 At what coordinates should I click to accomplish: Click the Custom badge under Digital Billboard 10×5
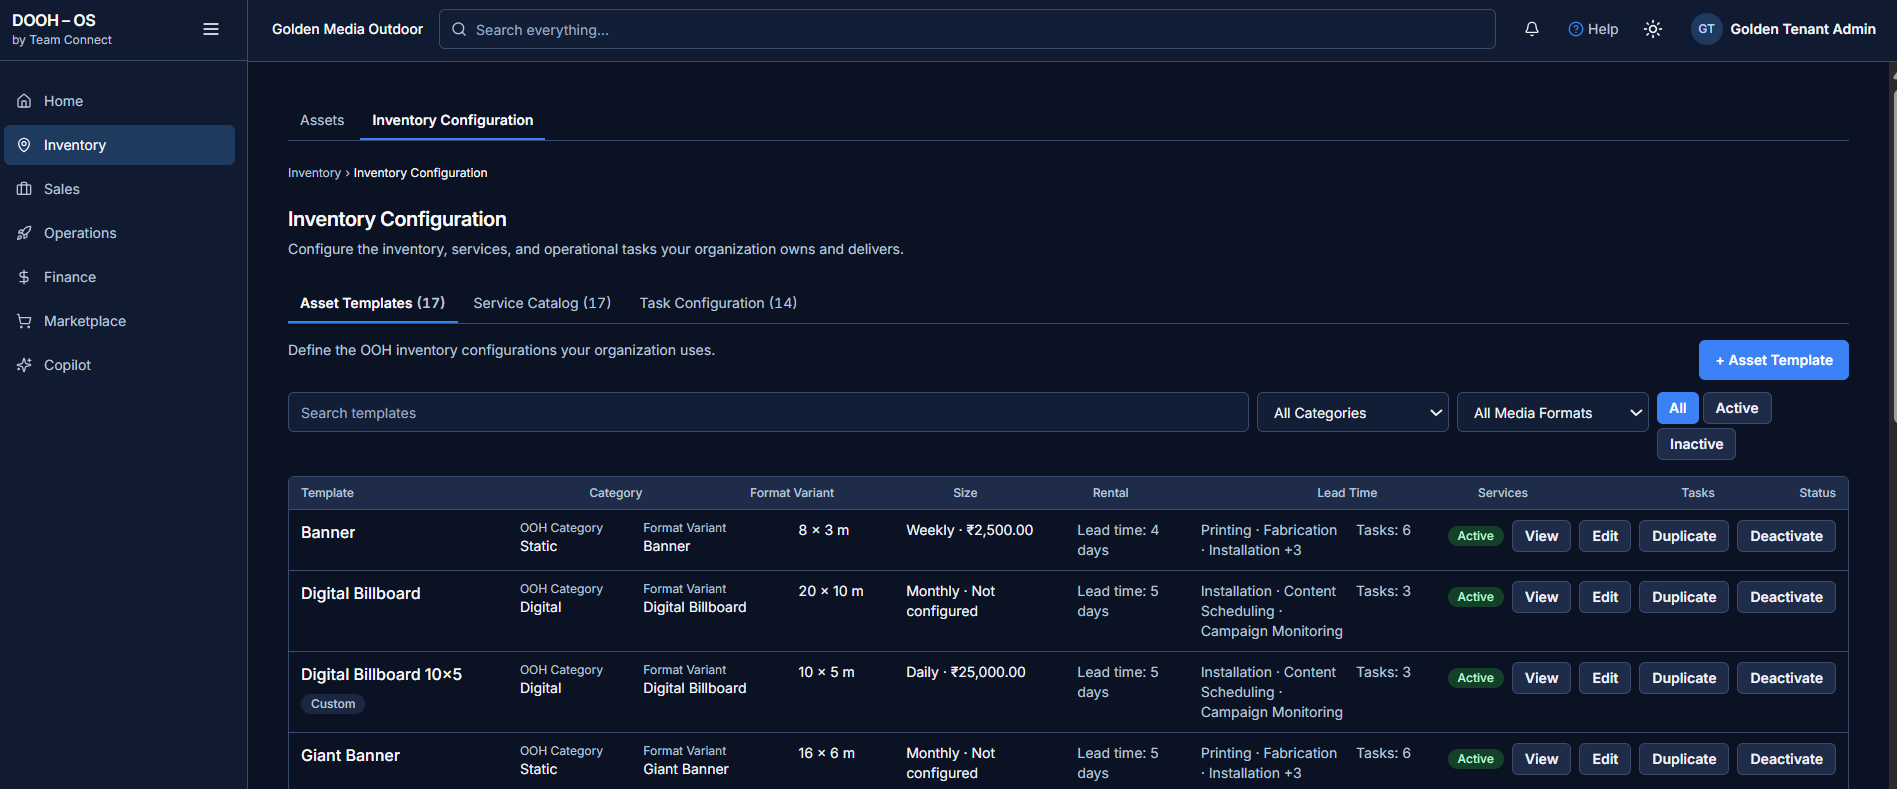pyautogui.click(x=333, y=704)
